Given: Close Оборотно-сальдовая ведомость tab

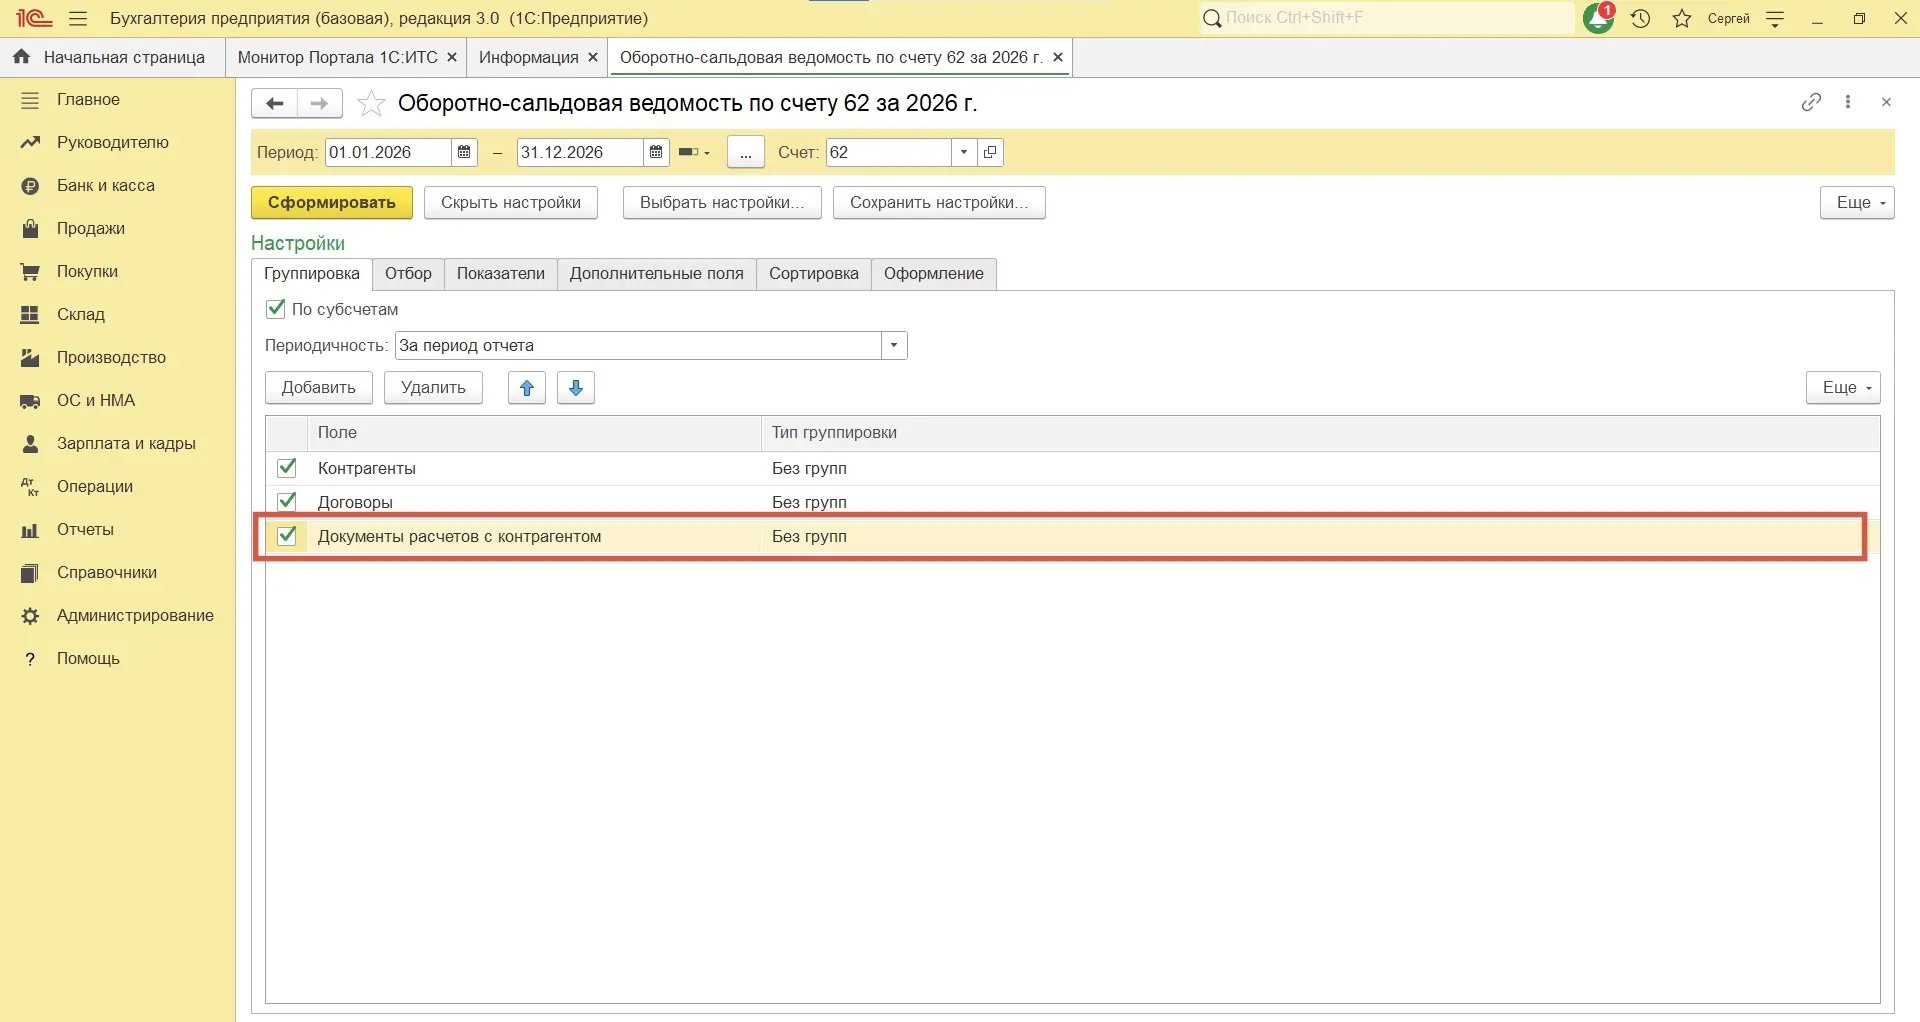Looking at the screenshot, I should (x=1058, y=57).
